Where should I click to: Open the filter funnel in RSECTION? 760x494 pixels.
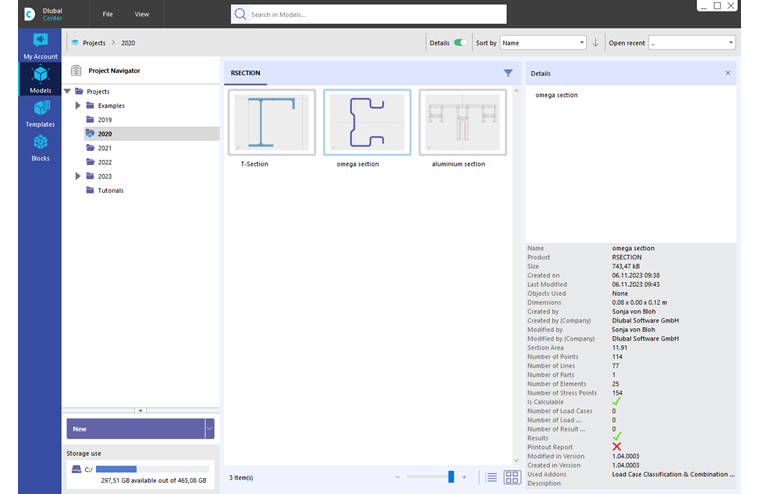508,73
